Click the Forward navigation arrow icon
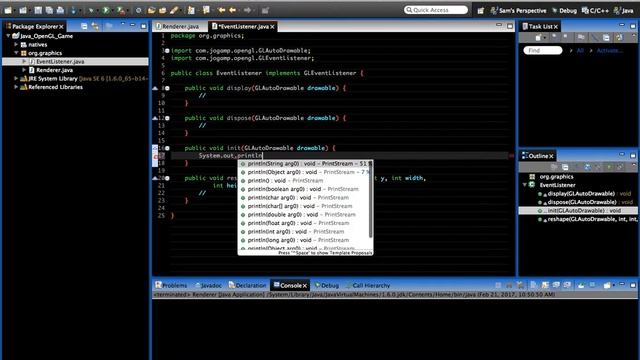 click(x=247, y=10)
